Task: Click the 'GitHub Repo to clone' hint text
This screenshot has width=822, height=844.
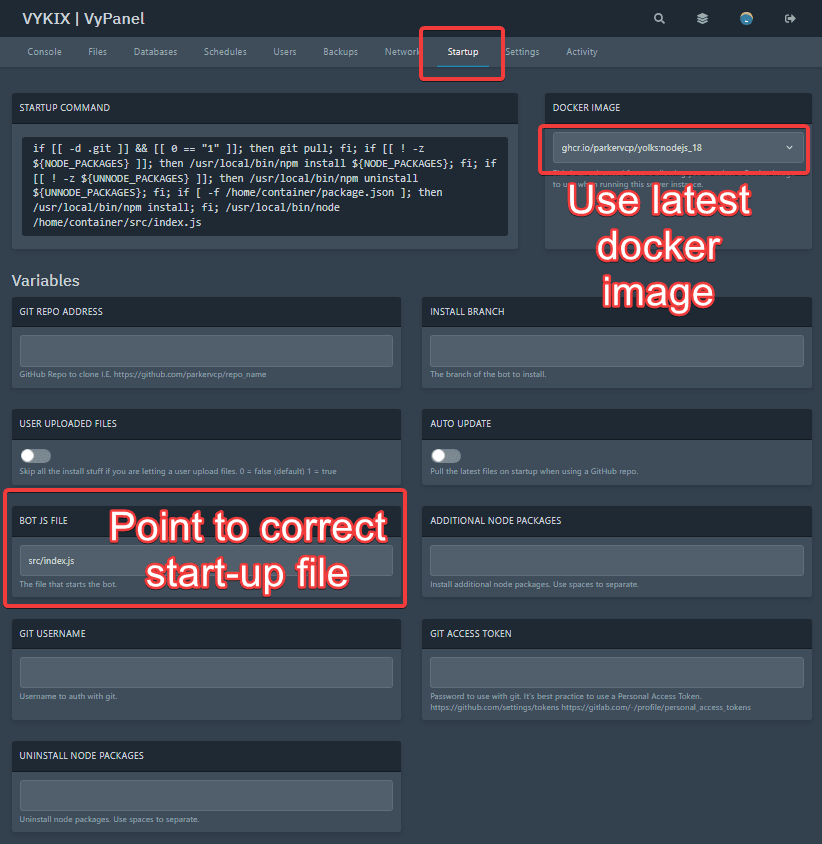Action: coord(143,374)
